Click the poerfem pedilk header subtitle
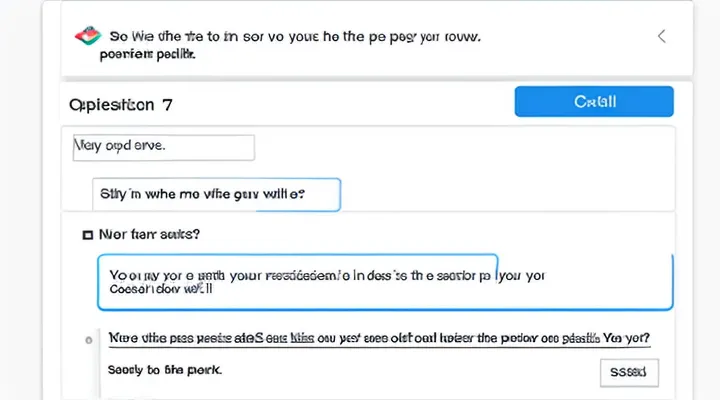This screenshot has height=400, width=720. click(x=148, y=56)
